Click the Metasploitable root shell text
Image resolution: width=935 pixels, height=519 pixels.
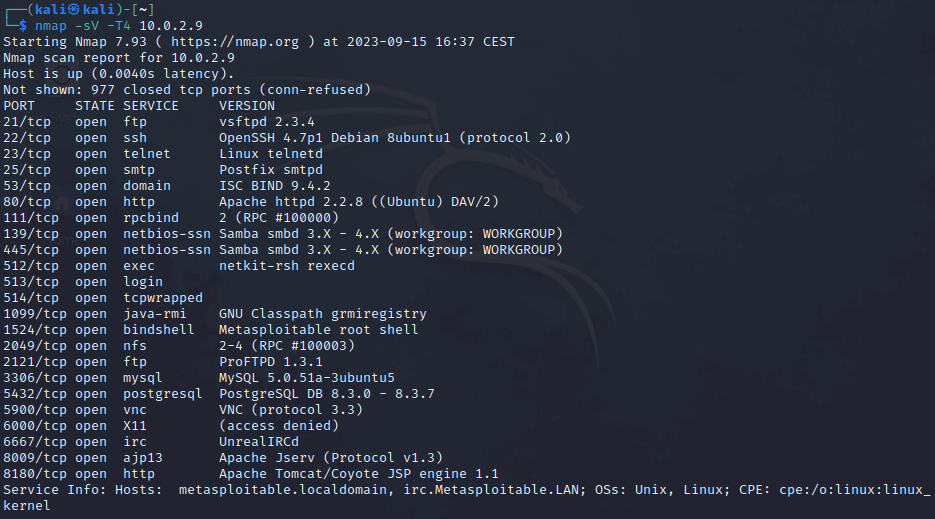pyautogui.click(x=319, y=330)
